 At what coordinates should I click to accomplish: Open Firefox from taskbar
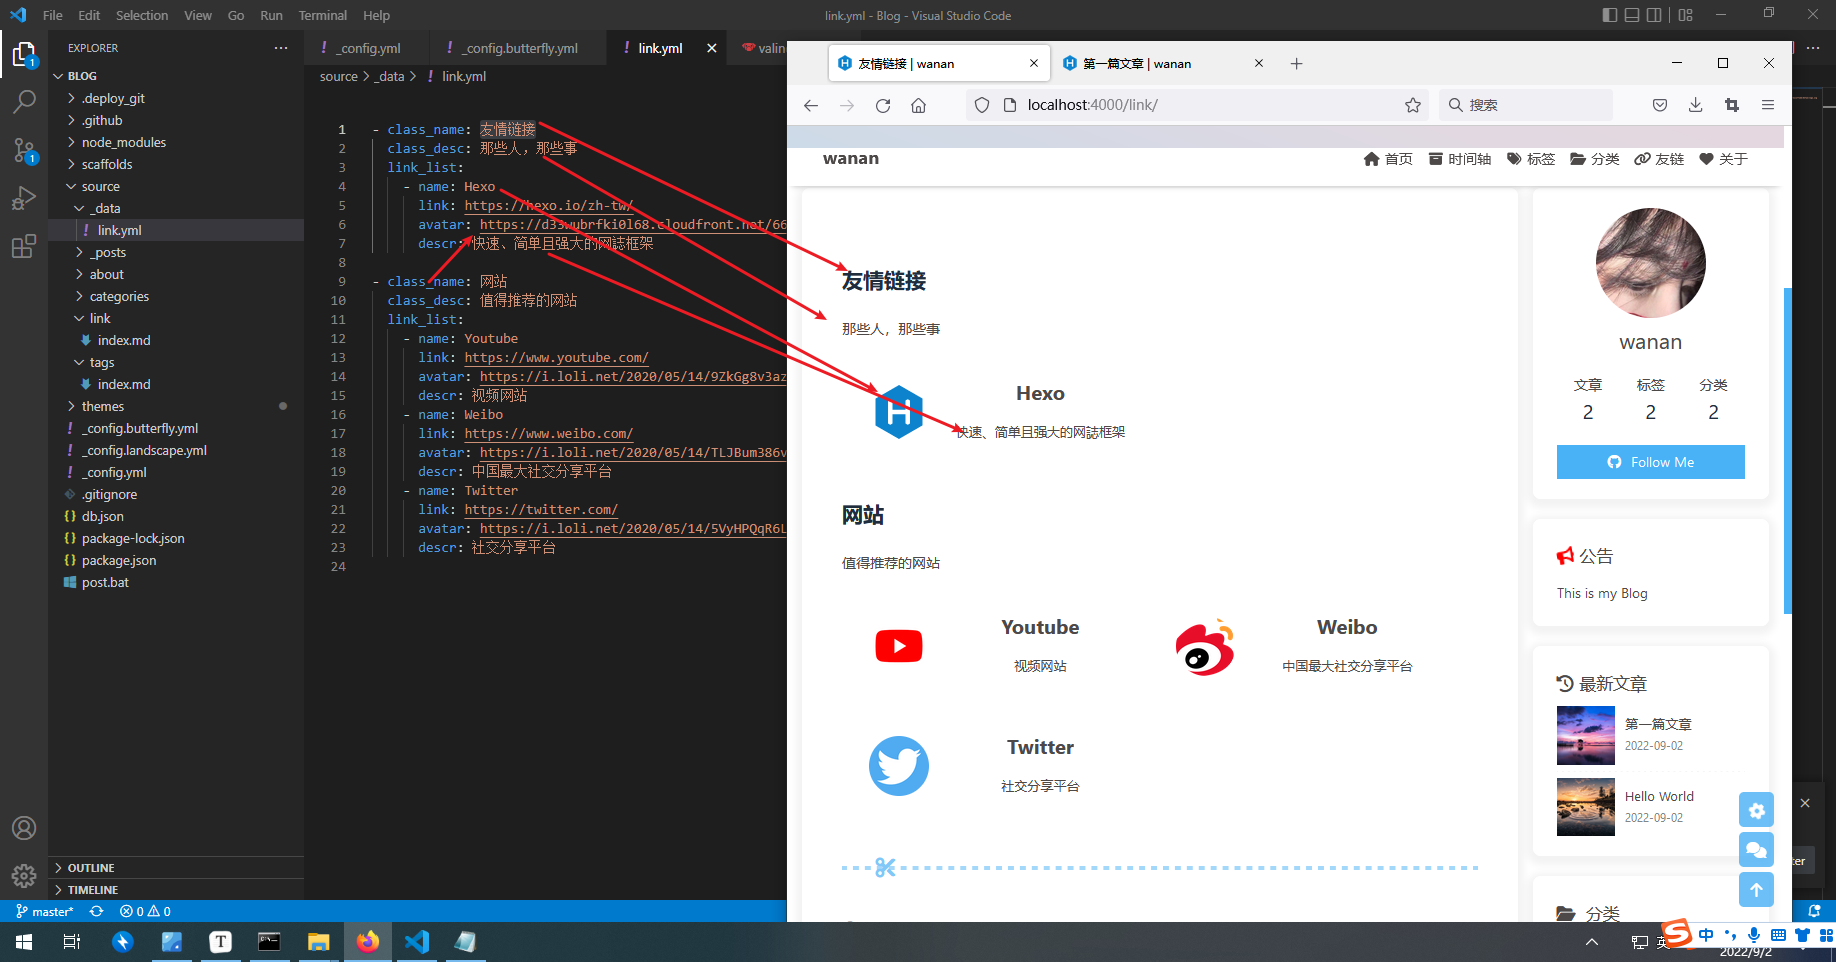[x=367, y=942]
